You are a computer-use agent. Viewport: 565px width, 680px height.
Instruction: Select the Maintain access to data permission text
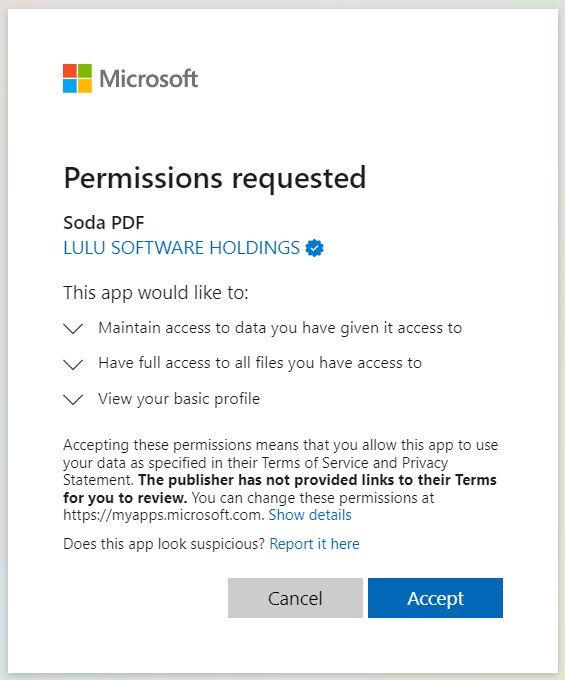pyautogui.click(x=280, y=328)
